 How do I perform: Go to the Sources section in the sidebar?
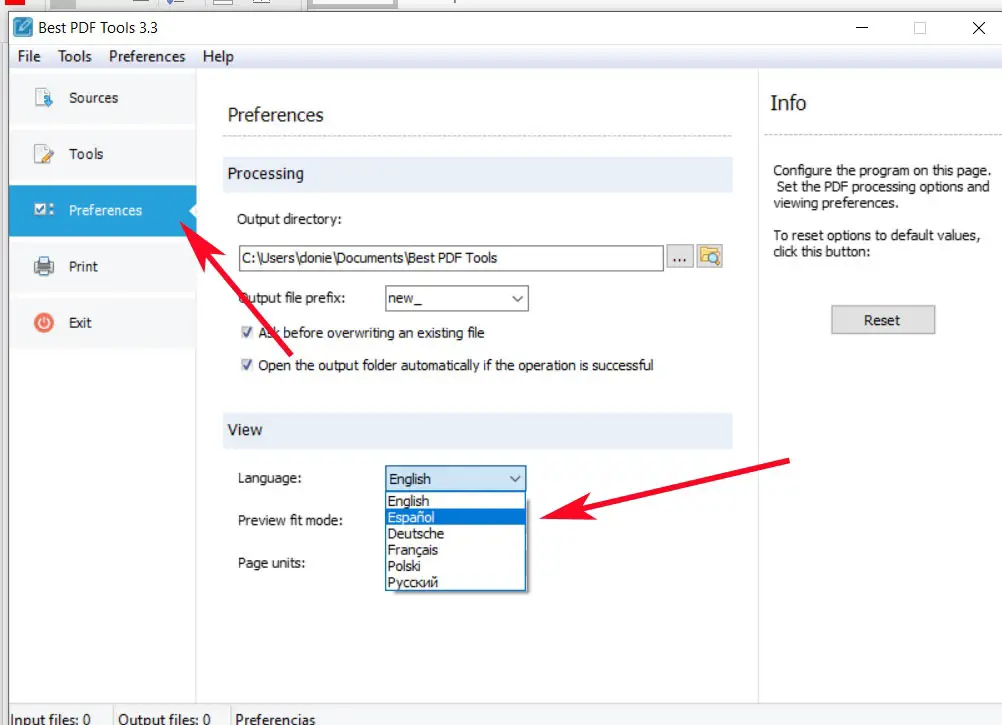[102, 98]
